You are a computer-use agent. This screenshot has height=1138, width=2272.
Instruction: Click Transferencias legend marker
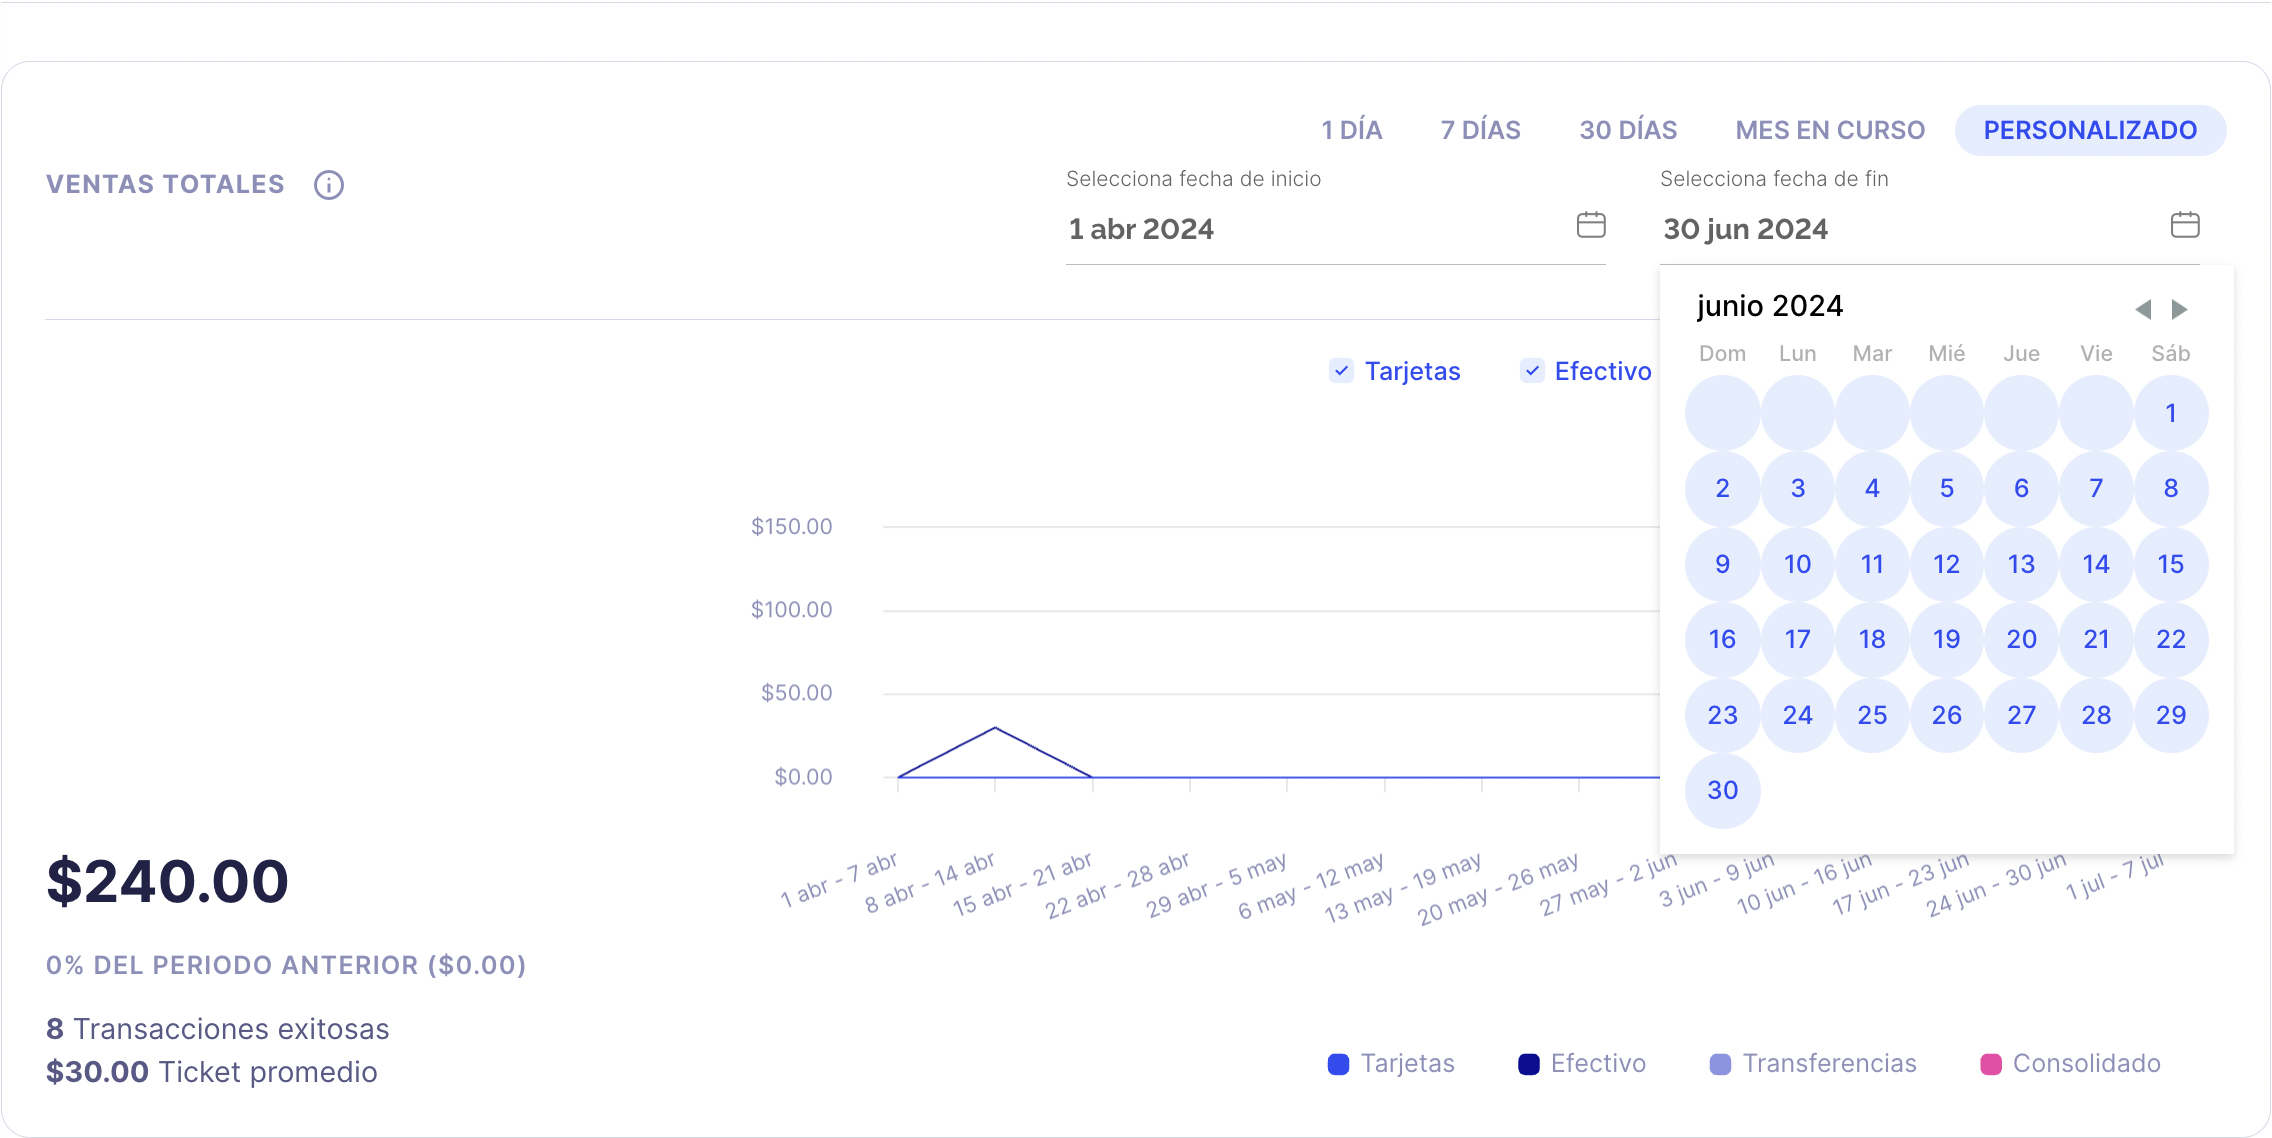point(1720,1064)
